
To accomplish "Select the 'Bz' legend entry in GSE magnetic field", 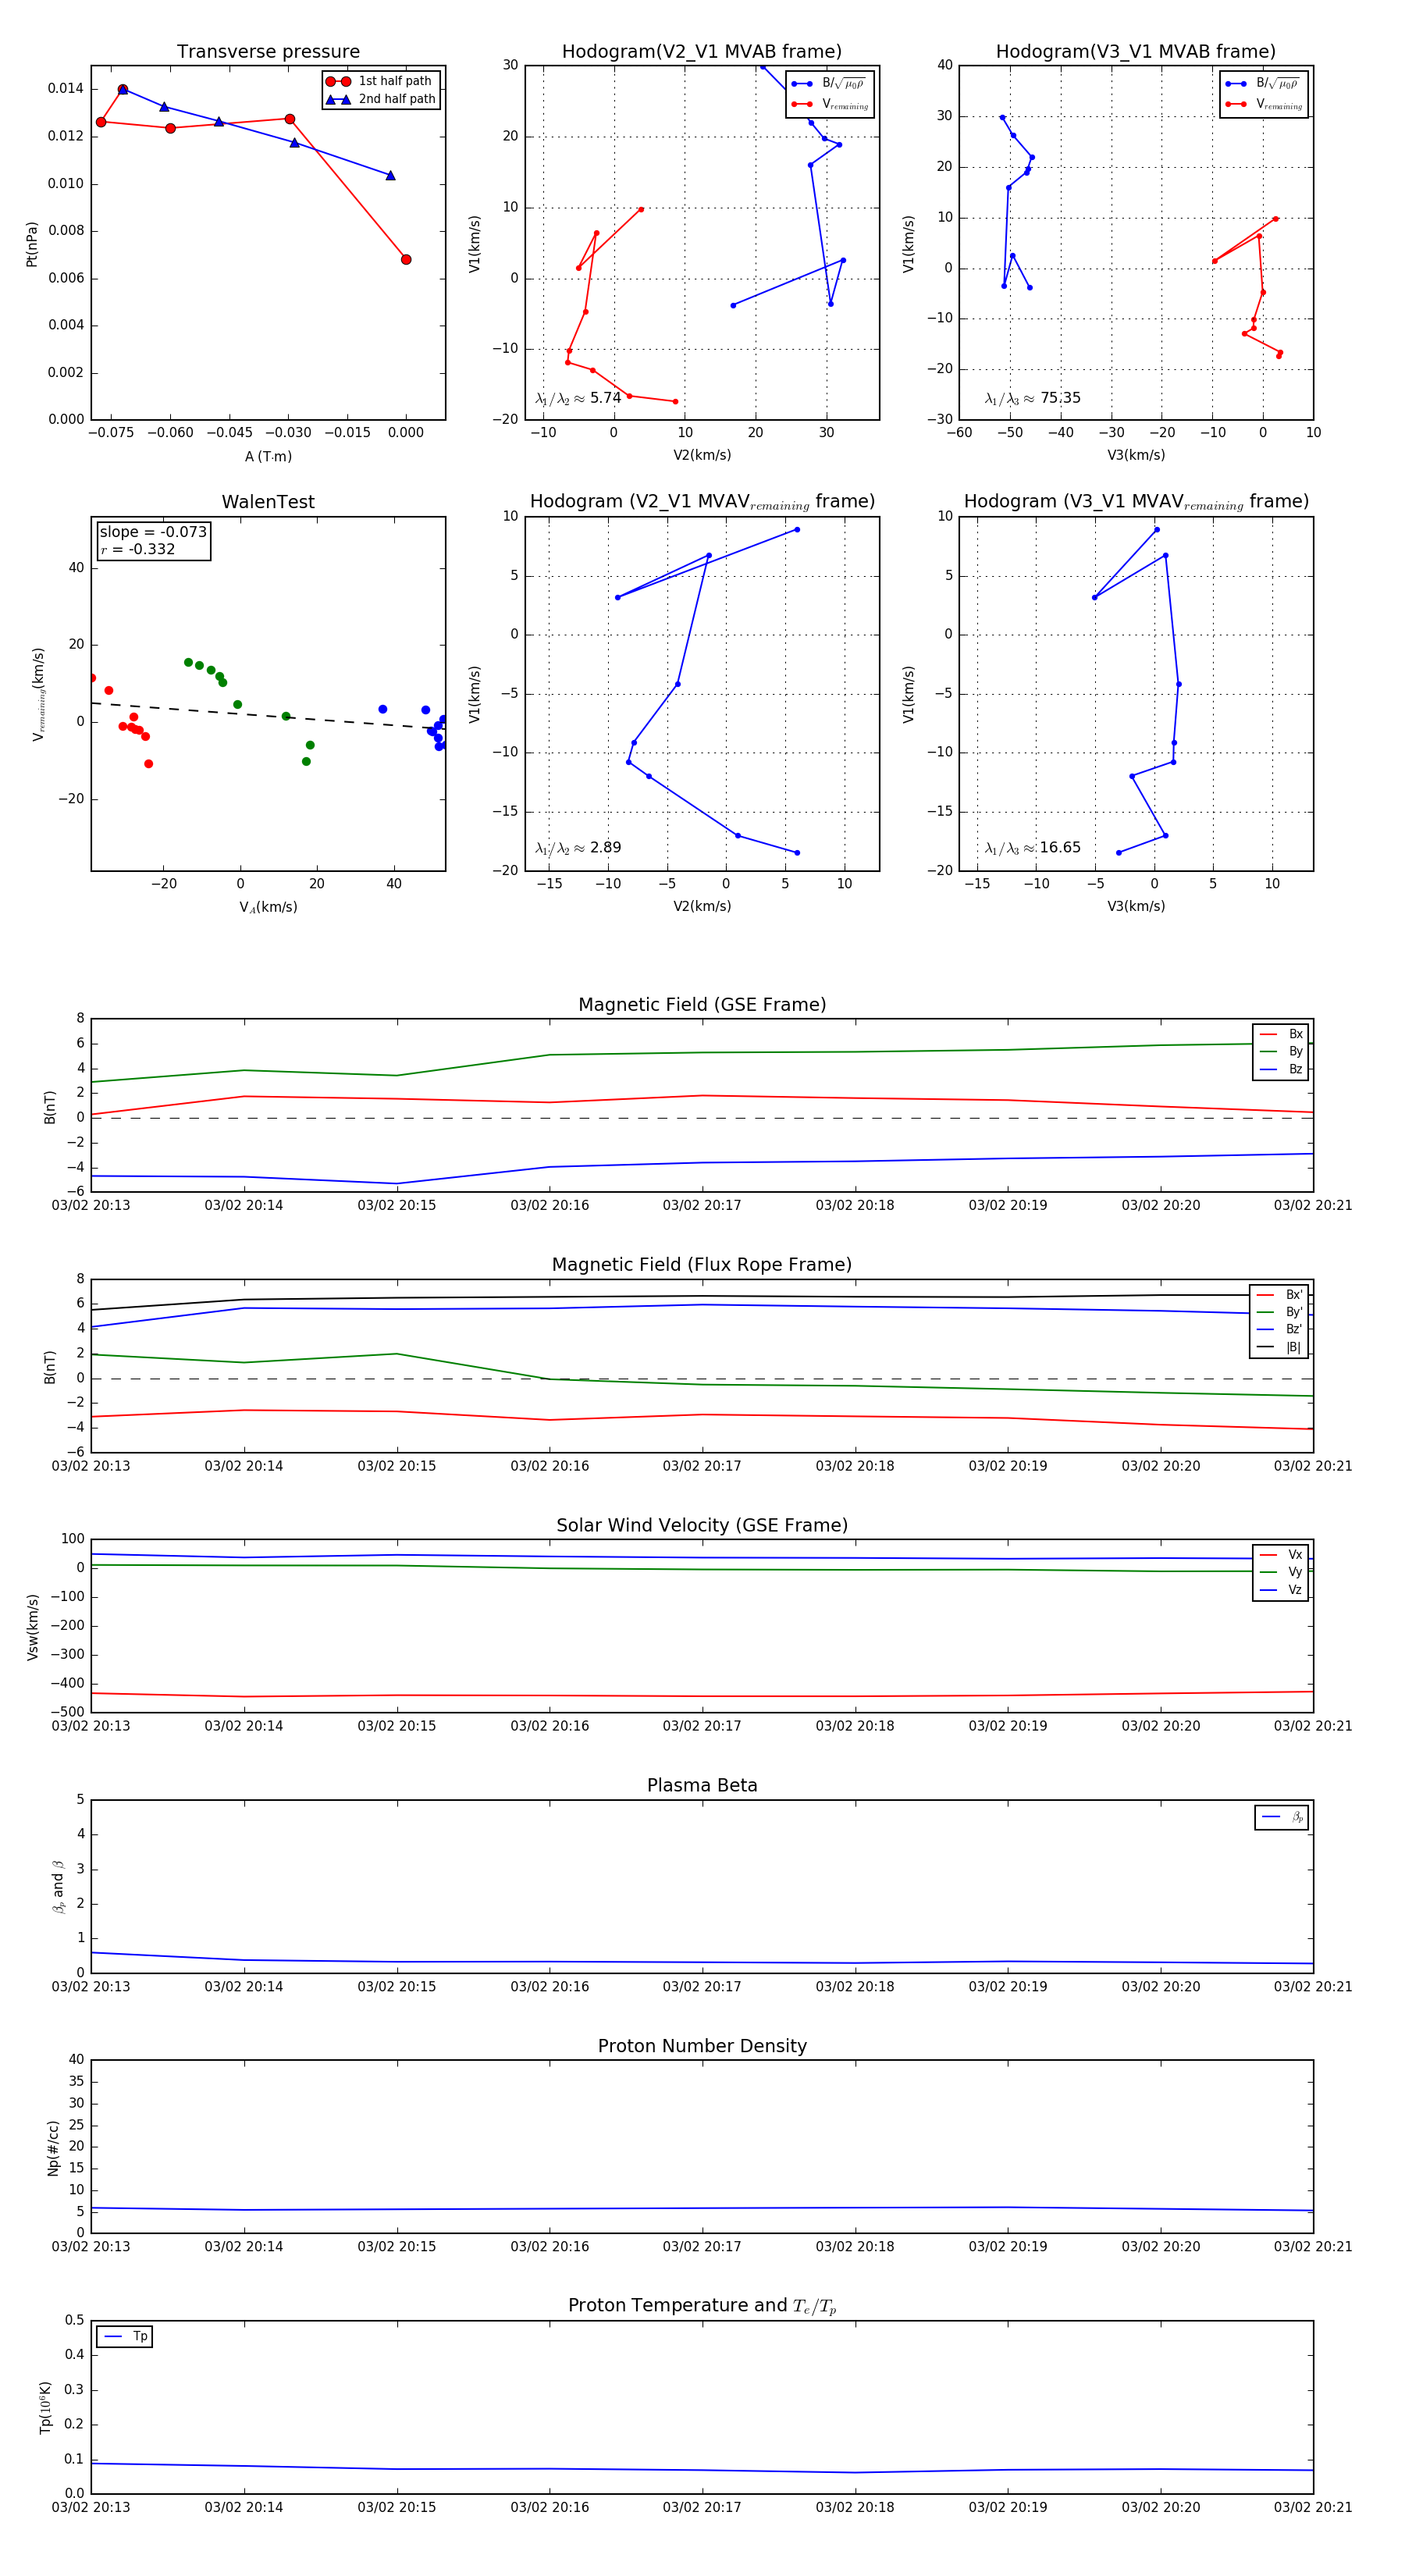I will coord(1281,1069).
